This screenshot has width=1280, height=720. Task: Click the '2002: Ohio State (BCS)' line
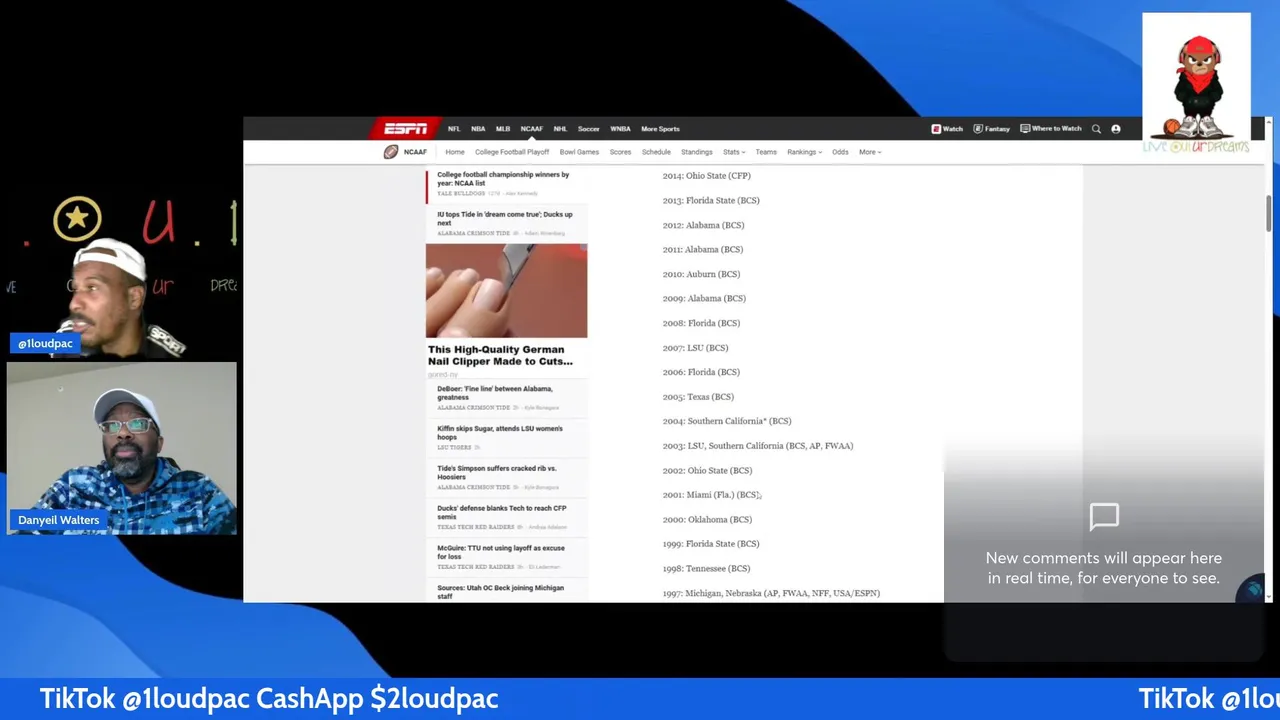(x=707, y=470)
